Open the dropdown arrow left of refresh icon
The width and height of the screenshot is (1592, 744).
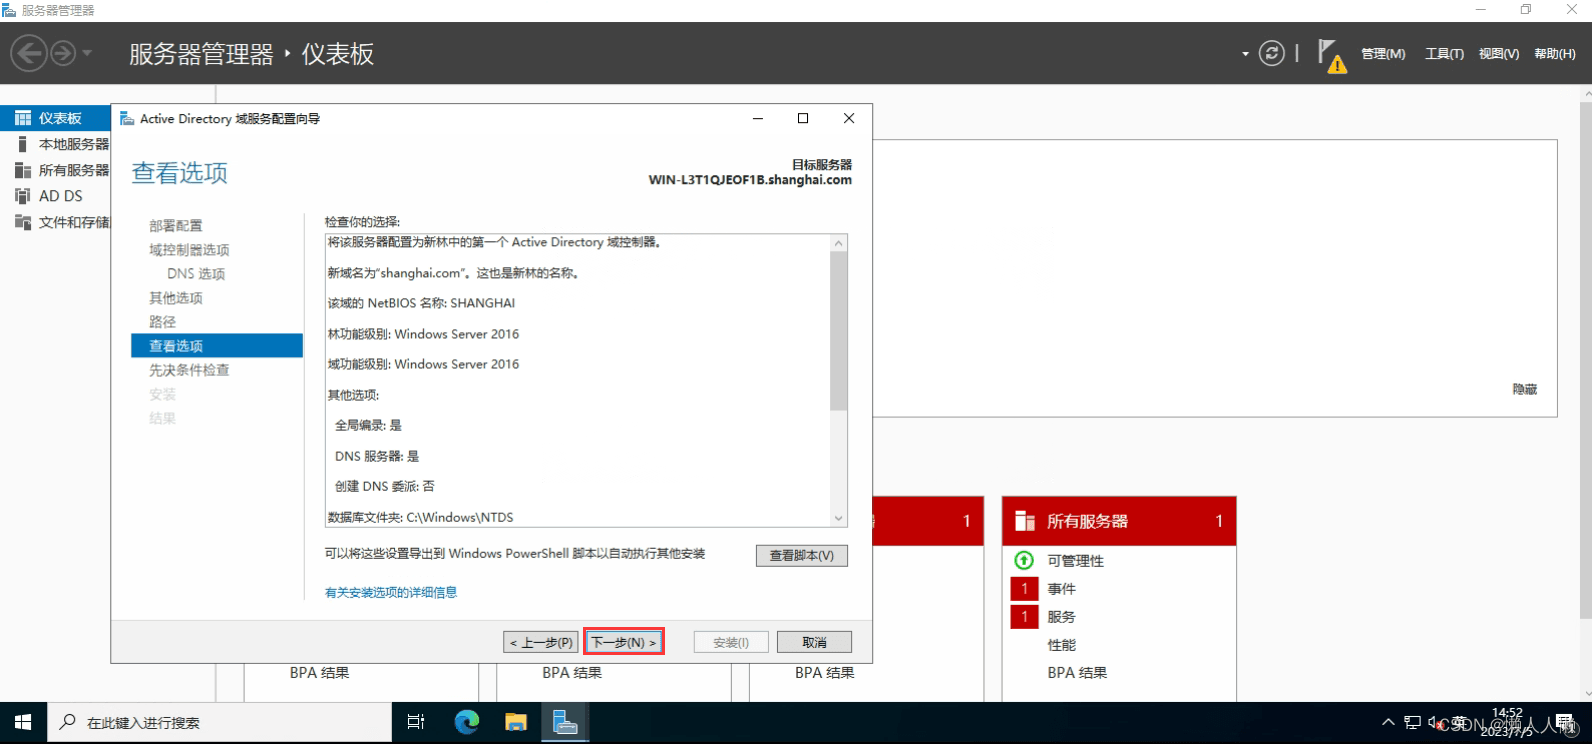tap(1245, 54)
